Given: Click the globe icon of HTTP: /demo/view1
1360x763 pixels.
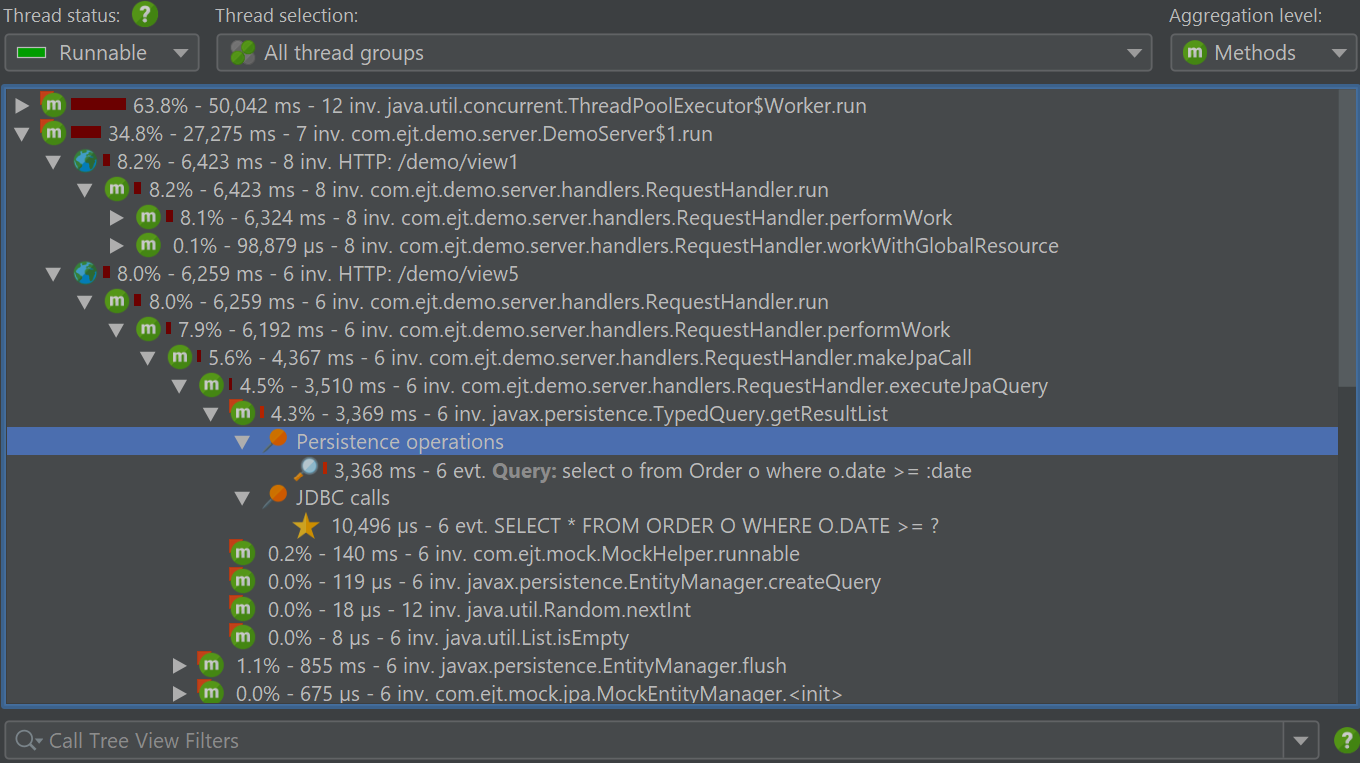Looking at the screenshot, I should pos(85,161).
